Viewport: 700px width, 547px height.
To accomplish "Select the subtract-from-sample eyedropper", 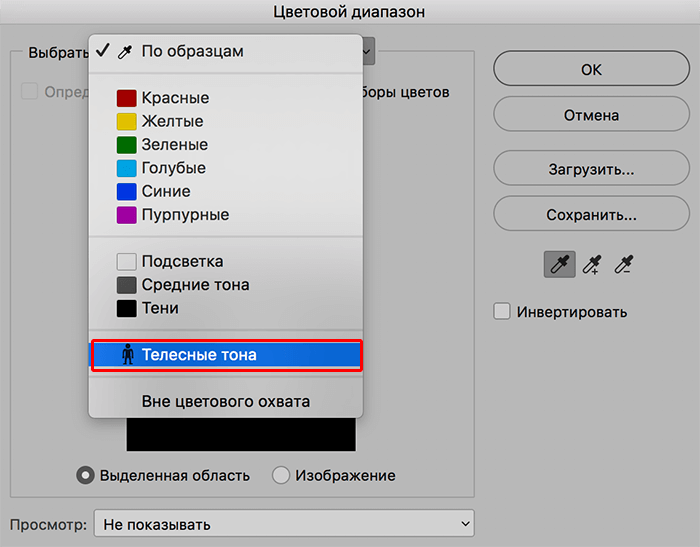I will pyautogui.click(x=624, y=264).
